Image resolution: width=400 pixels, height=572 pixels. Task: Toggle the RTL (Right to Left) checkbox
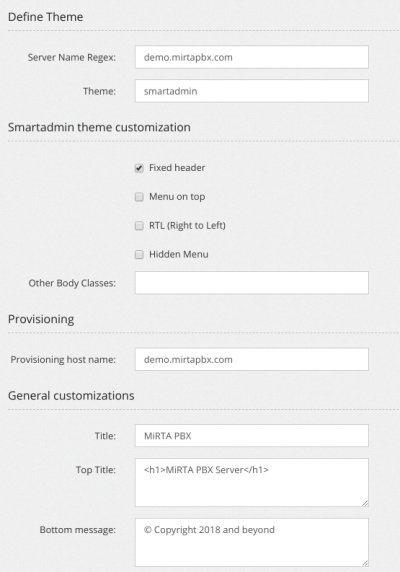click(x=139, y=226)
